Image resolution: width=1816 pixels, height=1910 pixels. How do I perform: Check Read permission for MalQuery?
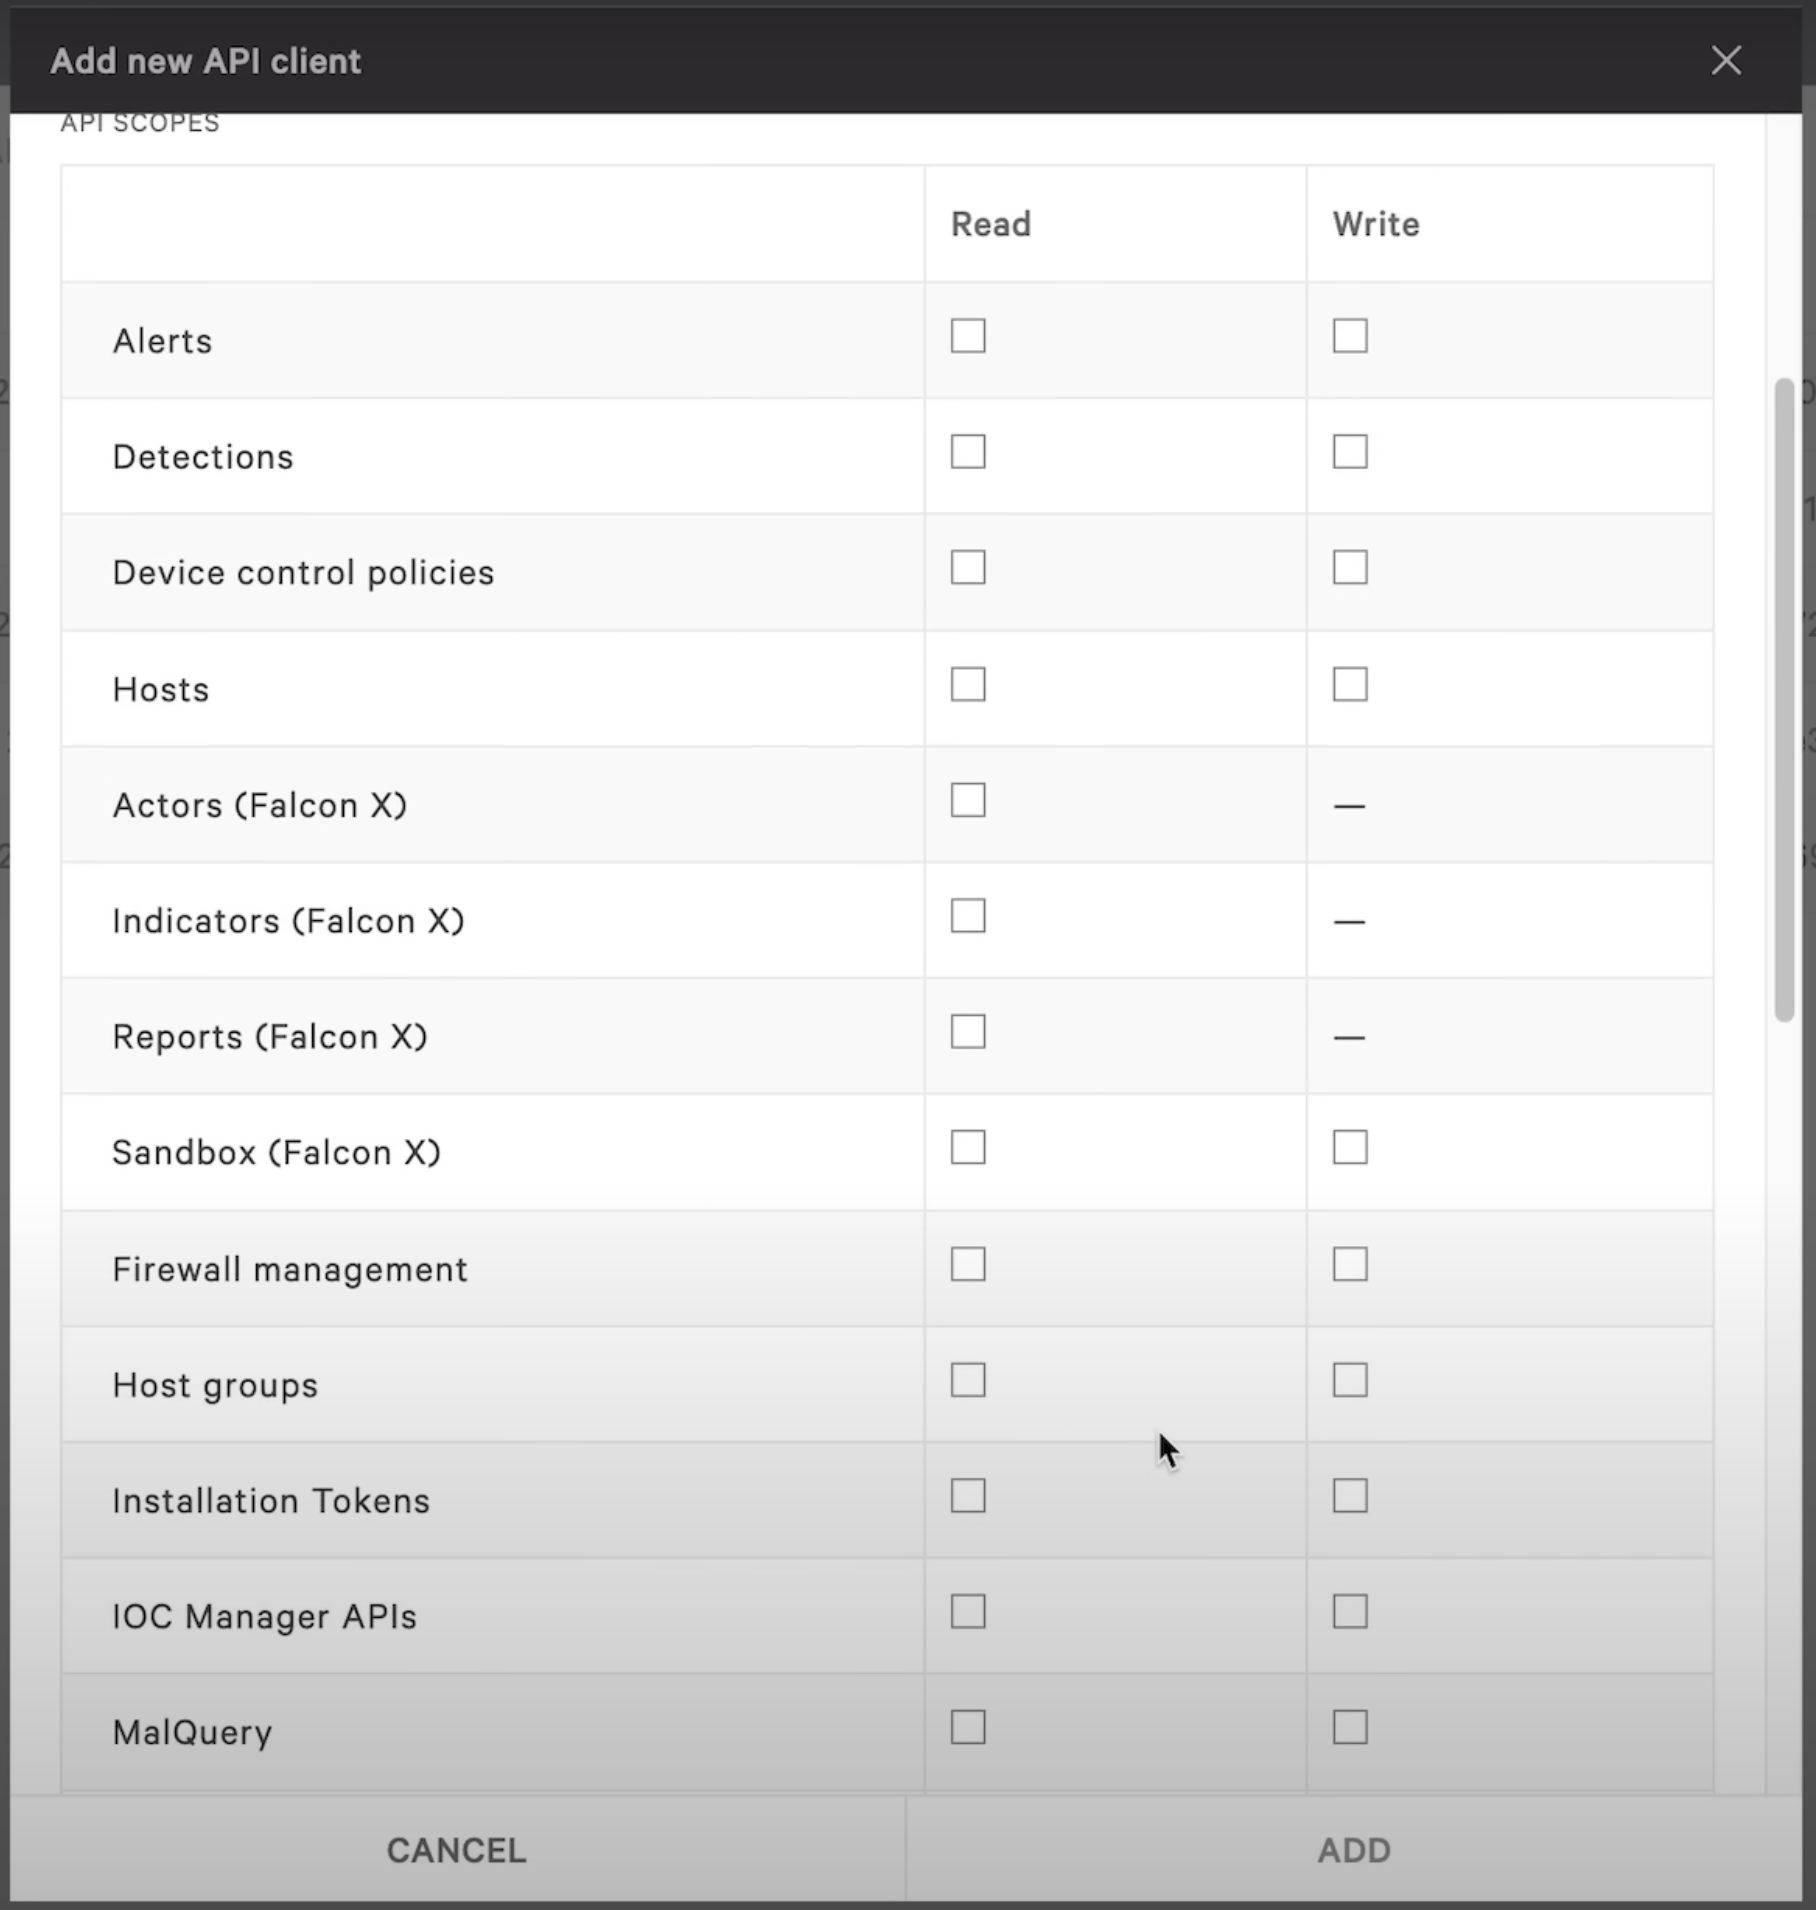click(967, 1727)
